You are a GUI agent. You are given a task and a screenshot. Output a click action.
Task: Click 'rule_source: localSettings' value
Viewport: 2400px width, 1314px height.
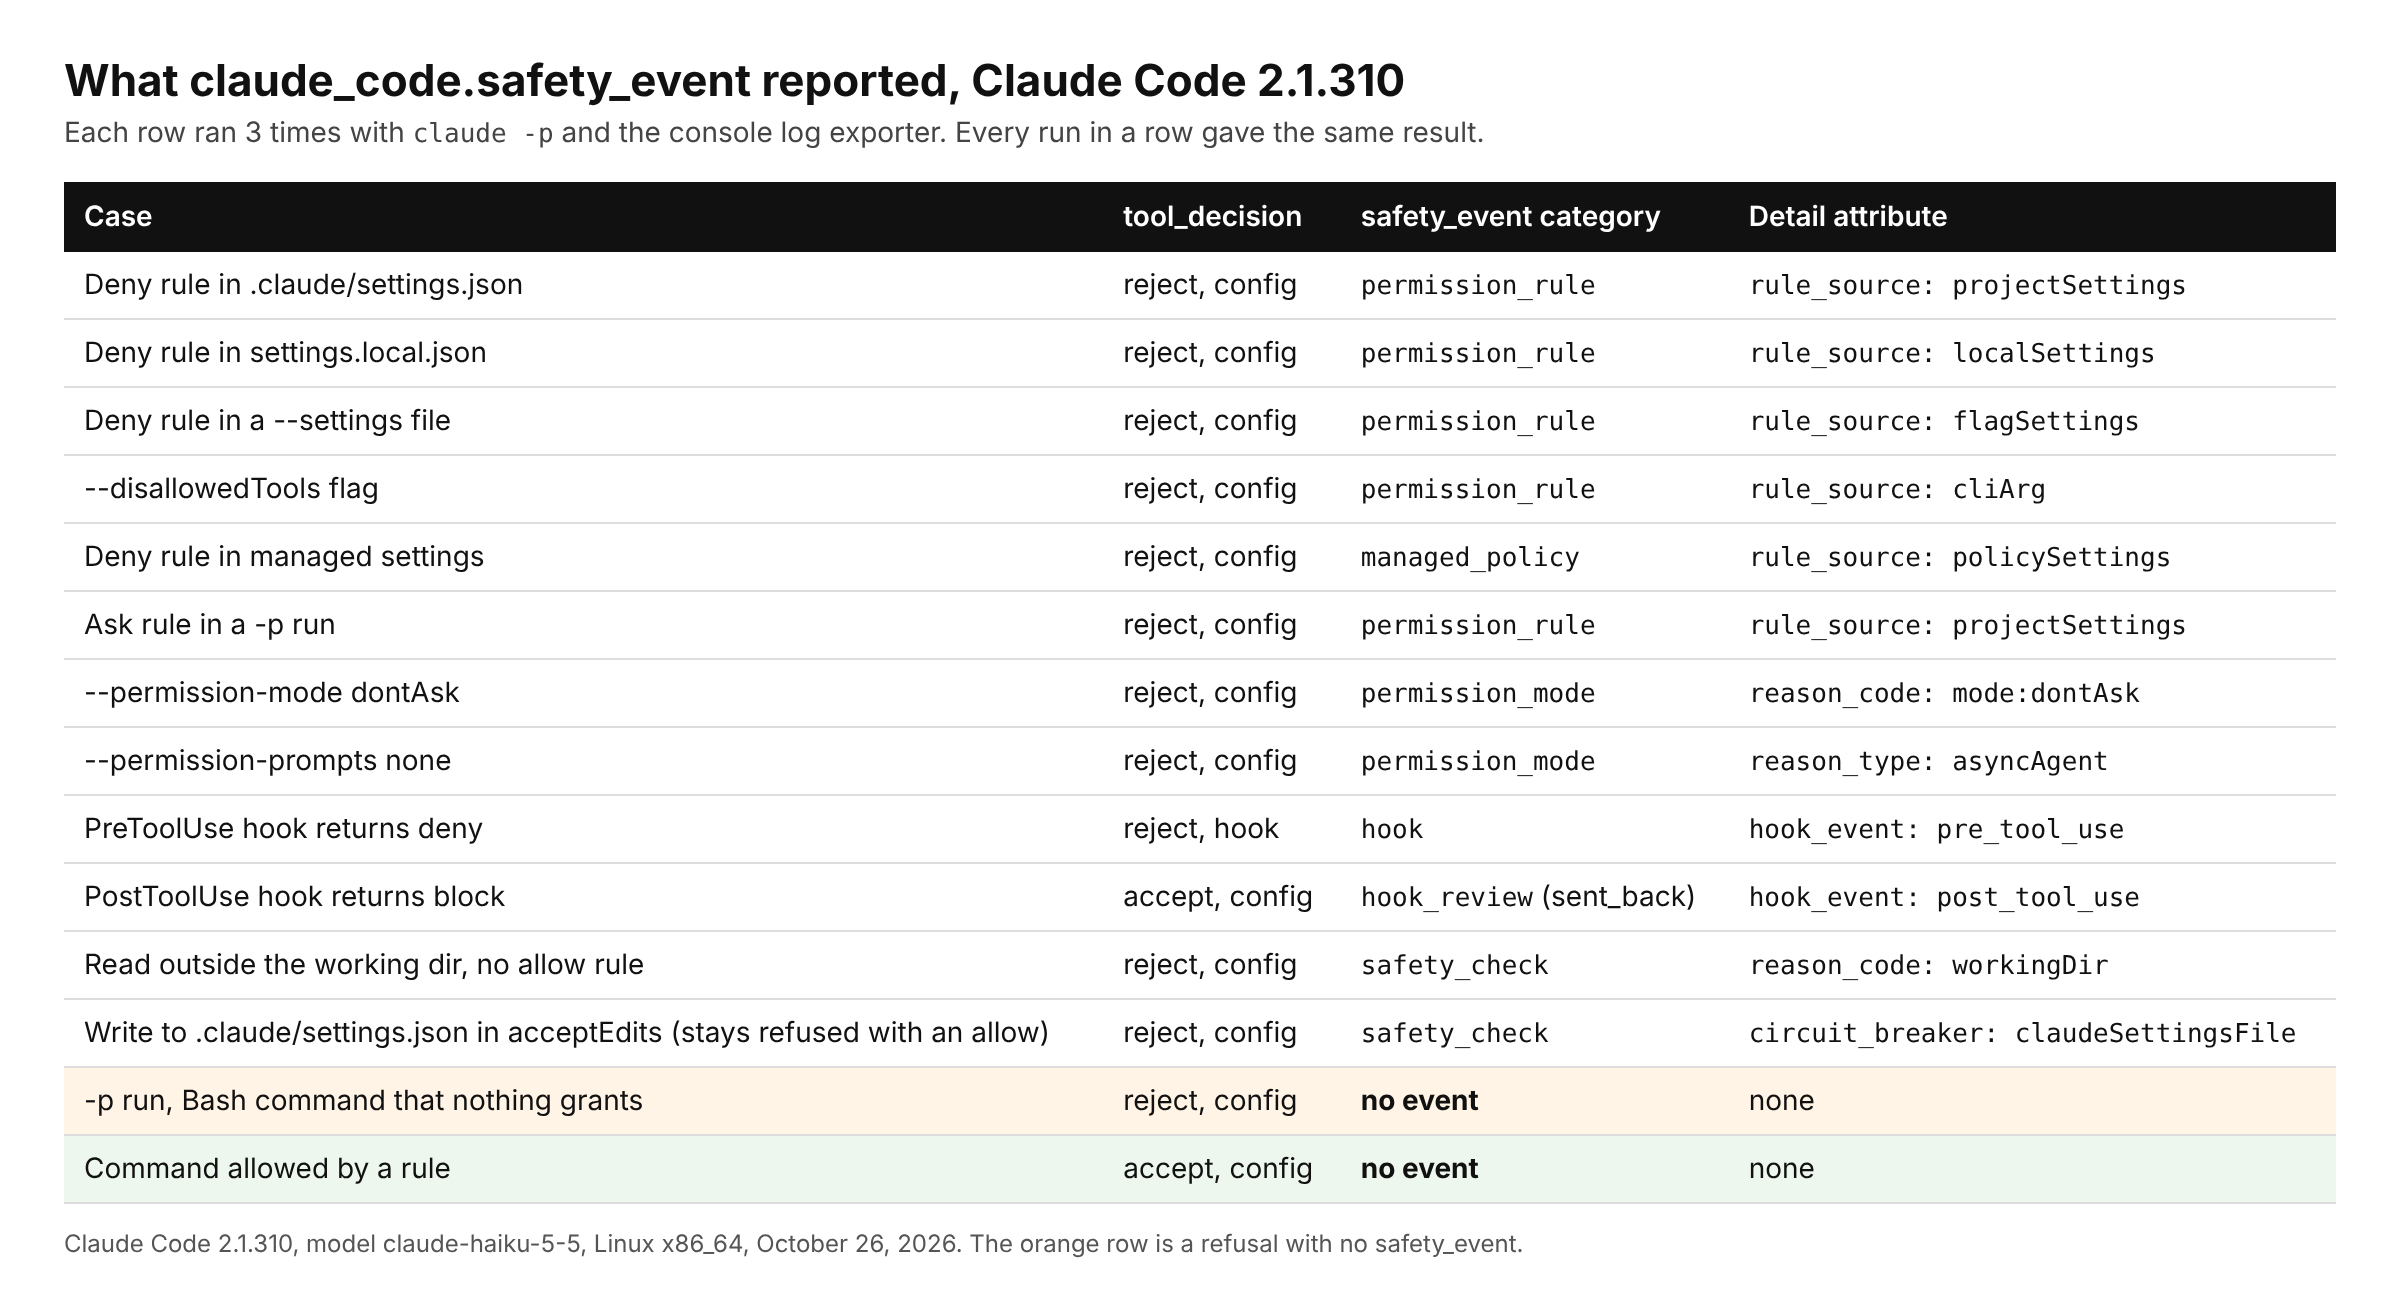click(x=1952, y=354)
